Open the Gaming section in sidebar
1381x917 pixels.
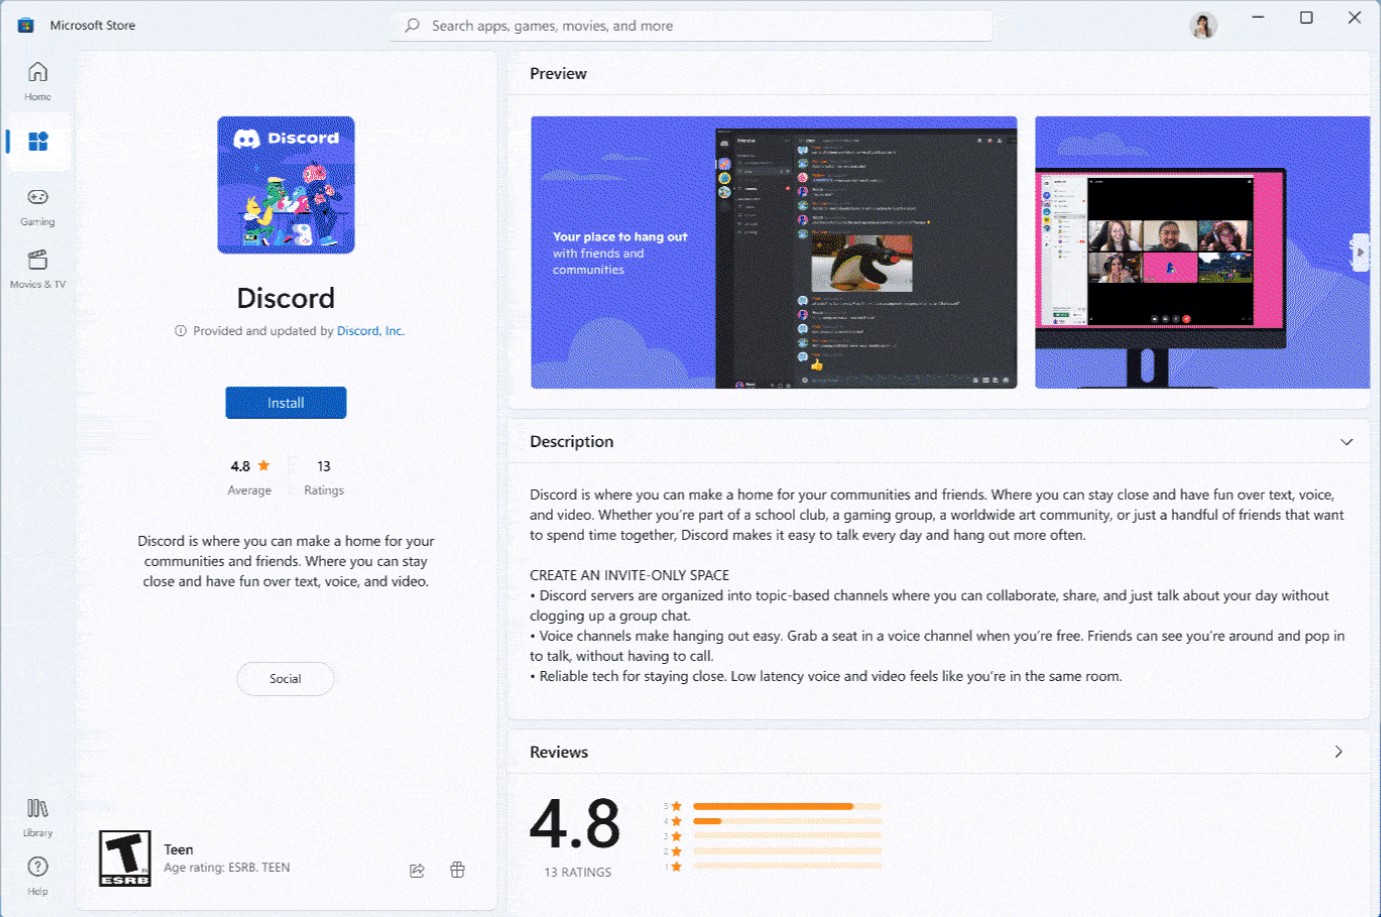pos(38,206)
